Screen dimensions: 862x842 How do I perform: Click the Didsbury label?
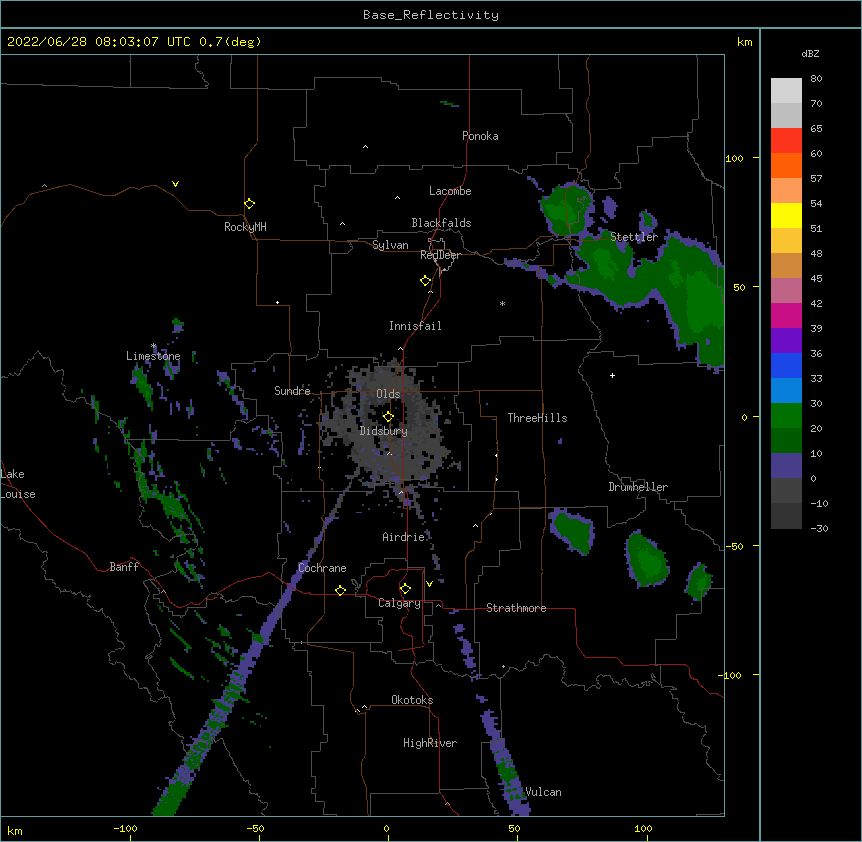point(384,431)
